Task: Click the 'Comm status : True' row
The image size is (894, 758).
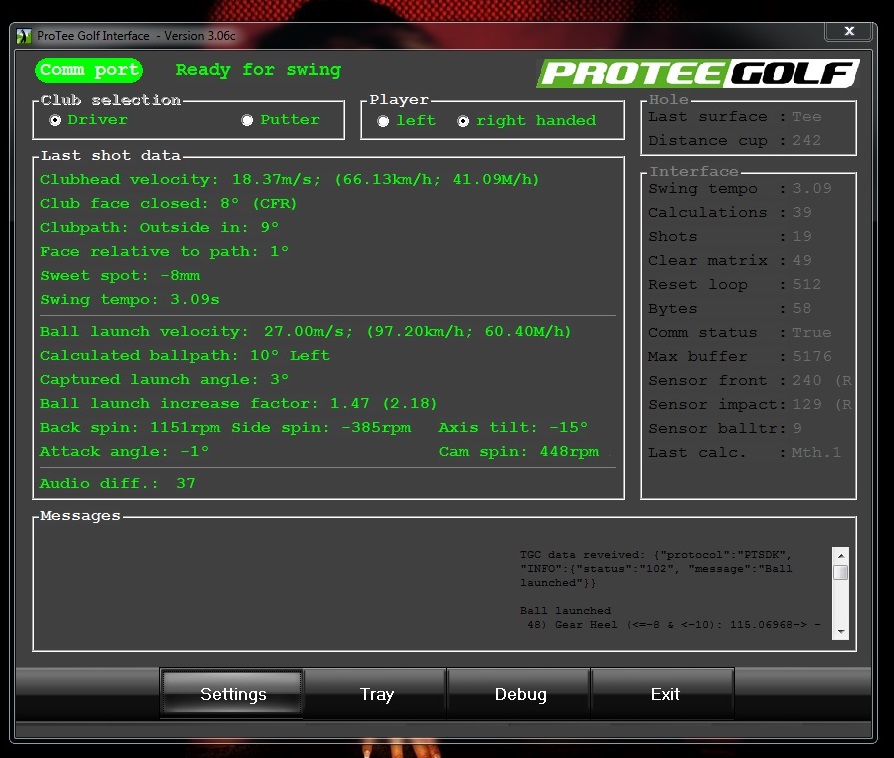Action: 739,333
